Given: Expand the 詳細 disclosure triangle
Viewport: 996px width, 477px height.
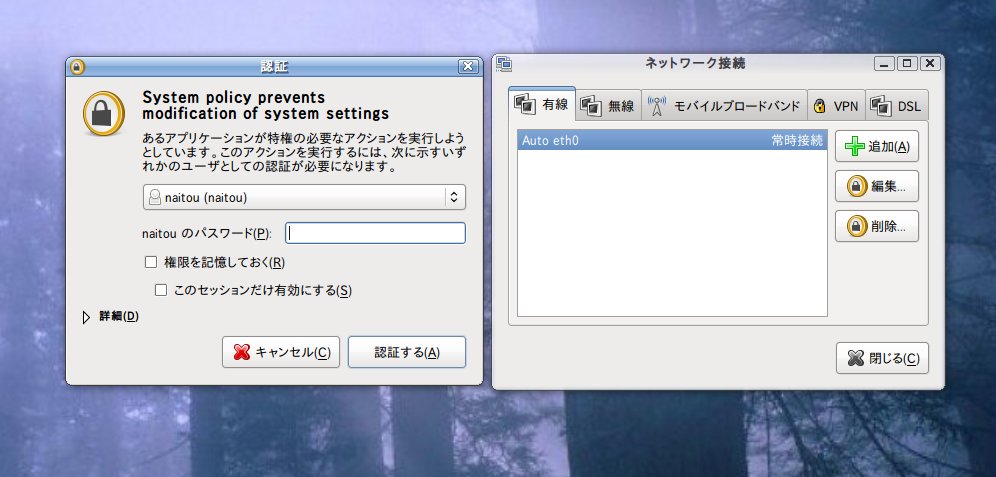Looking at the screenshot, I should click(86, 317).
